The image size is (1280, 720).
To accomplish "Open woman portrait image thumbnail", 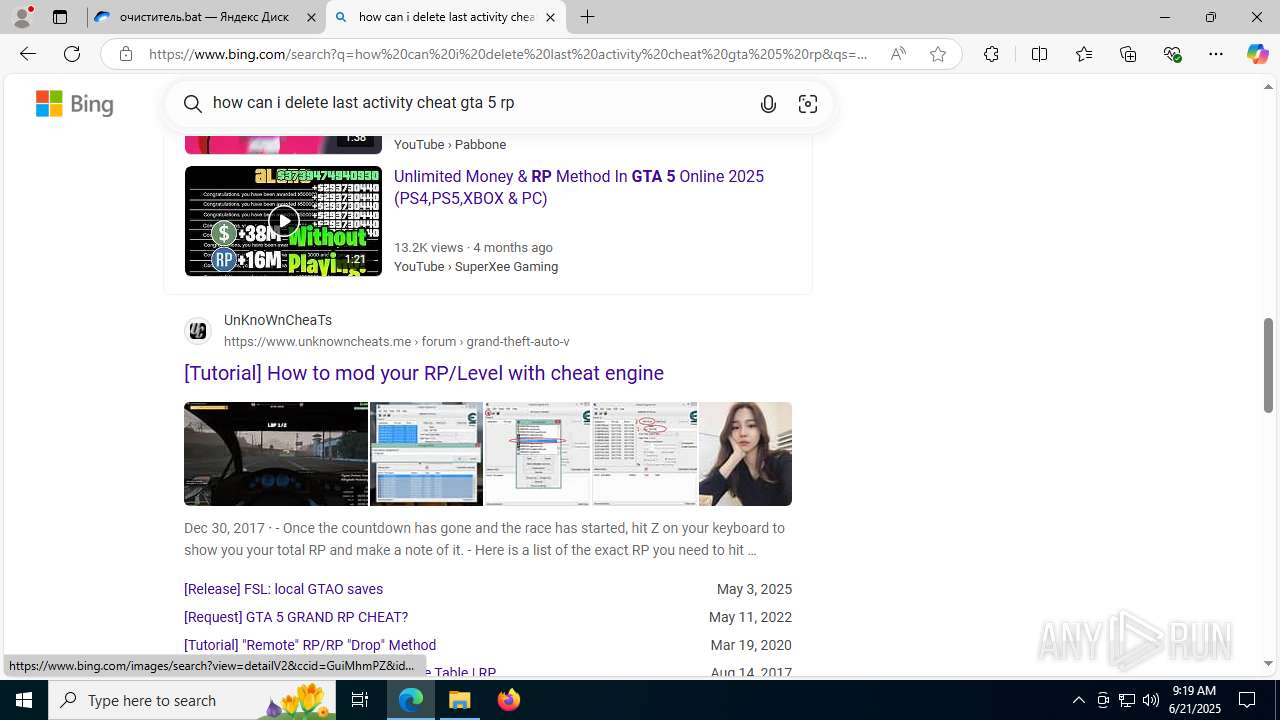I will click(746, 454).
